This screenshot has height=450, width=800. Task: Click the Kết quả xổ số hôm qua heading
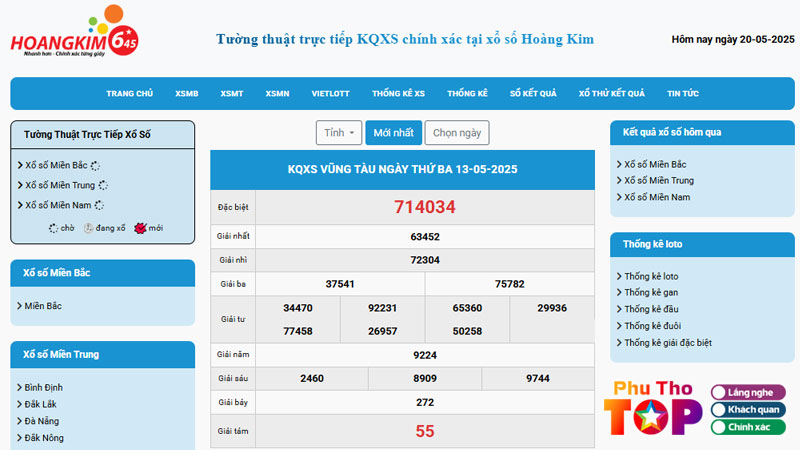point(672,133)
